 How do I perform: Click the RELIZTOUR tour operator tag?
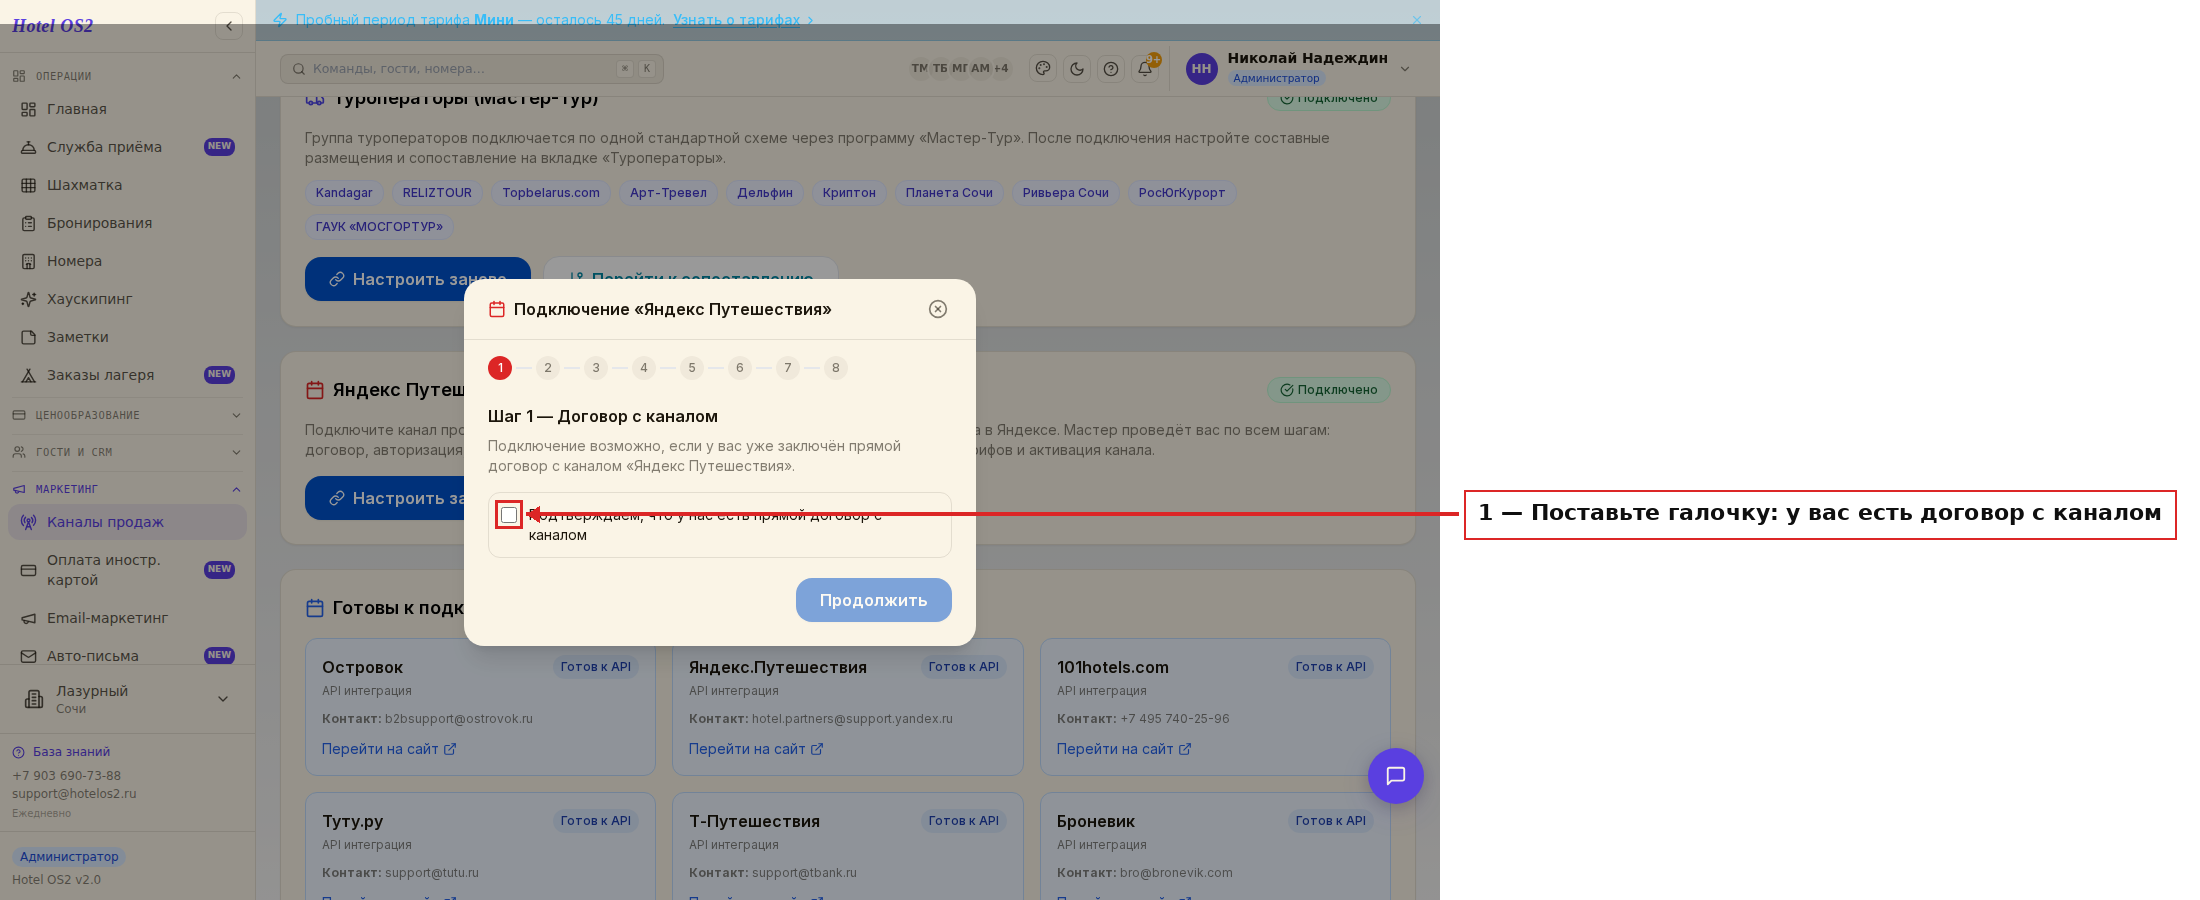tap(437, 193)
